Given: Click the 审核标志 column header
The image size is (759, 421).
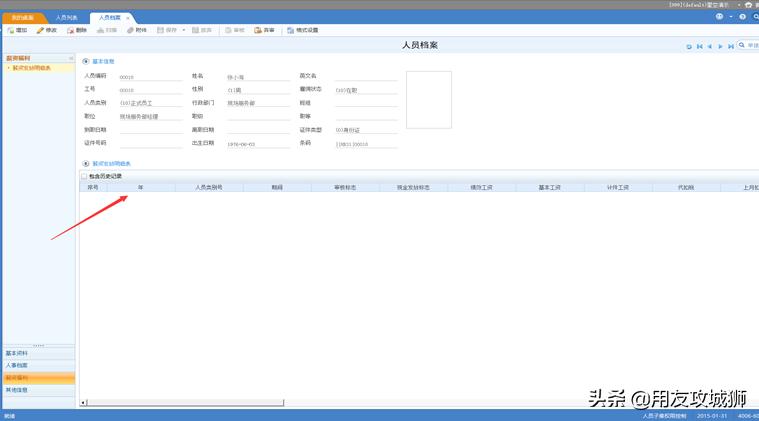Looking at the screenshot, I should [x=345, y=187].
